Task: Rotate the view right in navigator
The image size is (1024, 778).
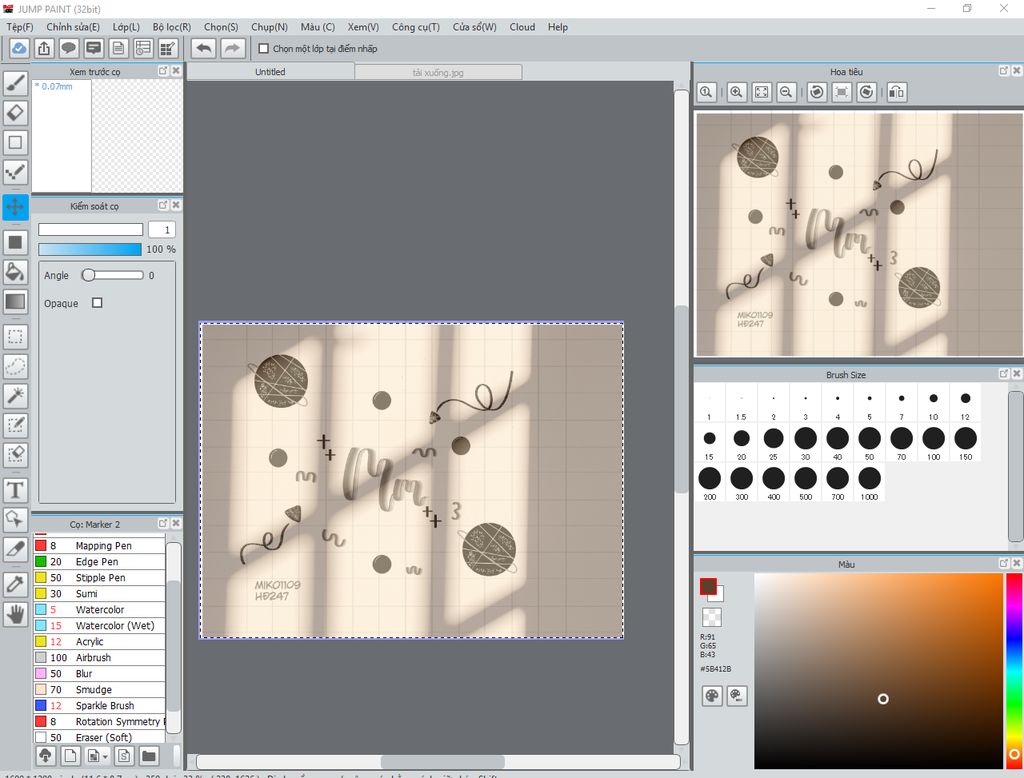Action: (867, 92)
